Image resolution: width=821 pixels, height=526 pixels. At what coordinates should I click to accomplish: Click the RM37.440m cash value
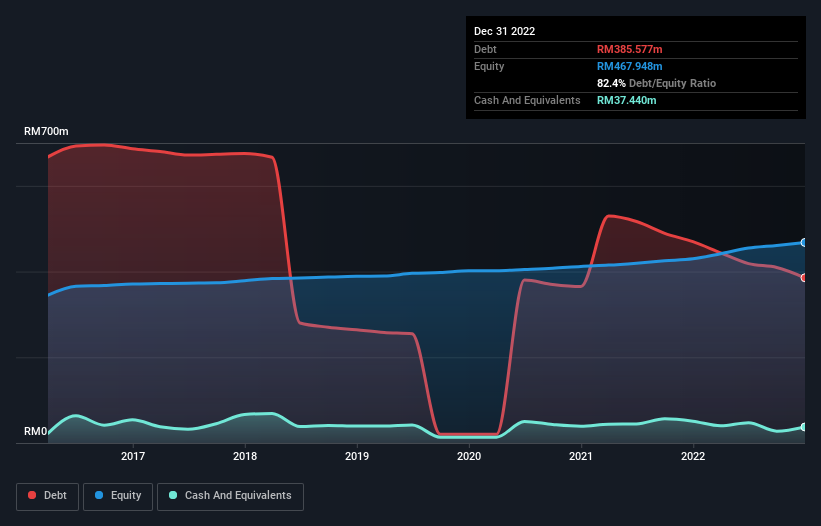pos(627,100)
